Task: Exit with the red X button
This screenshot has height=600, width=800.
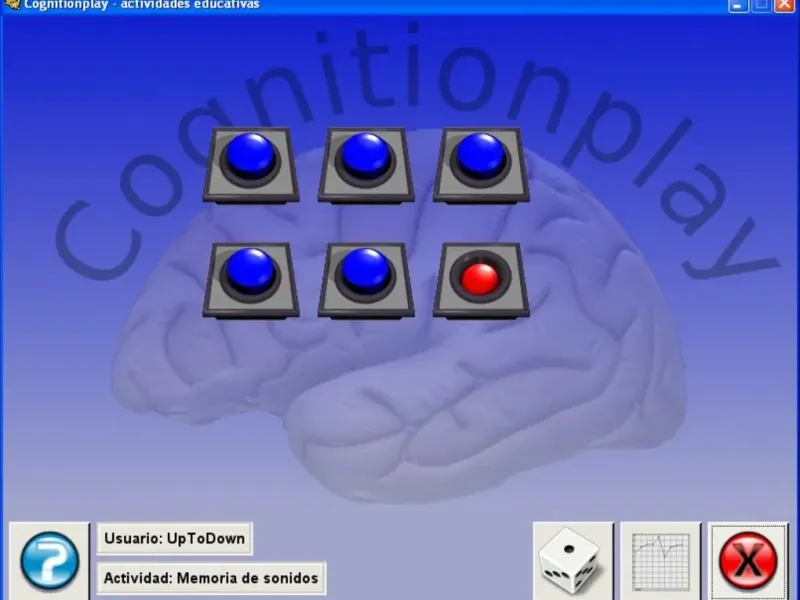Action: coord(748,561)
